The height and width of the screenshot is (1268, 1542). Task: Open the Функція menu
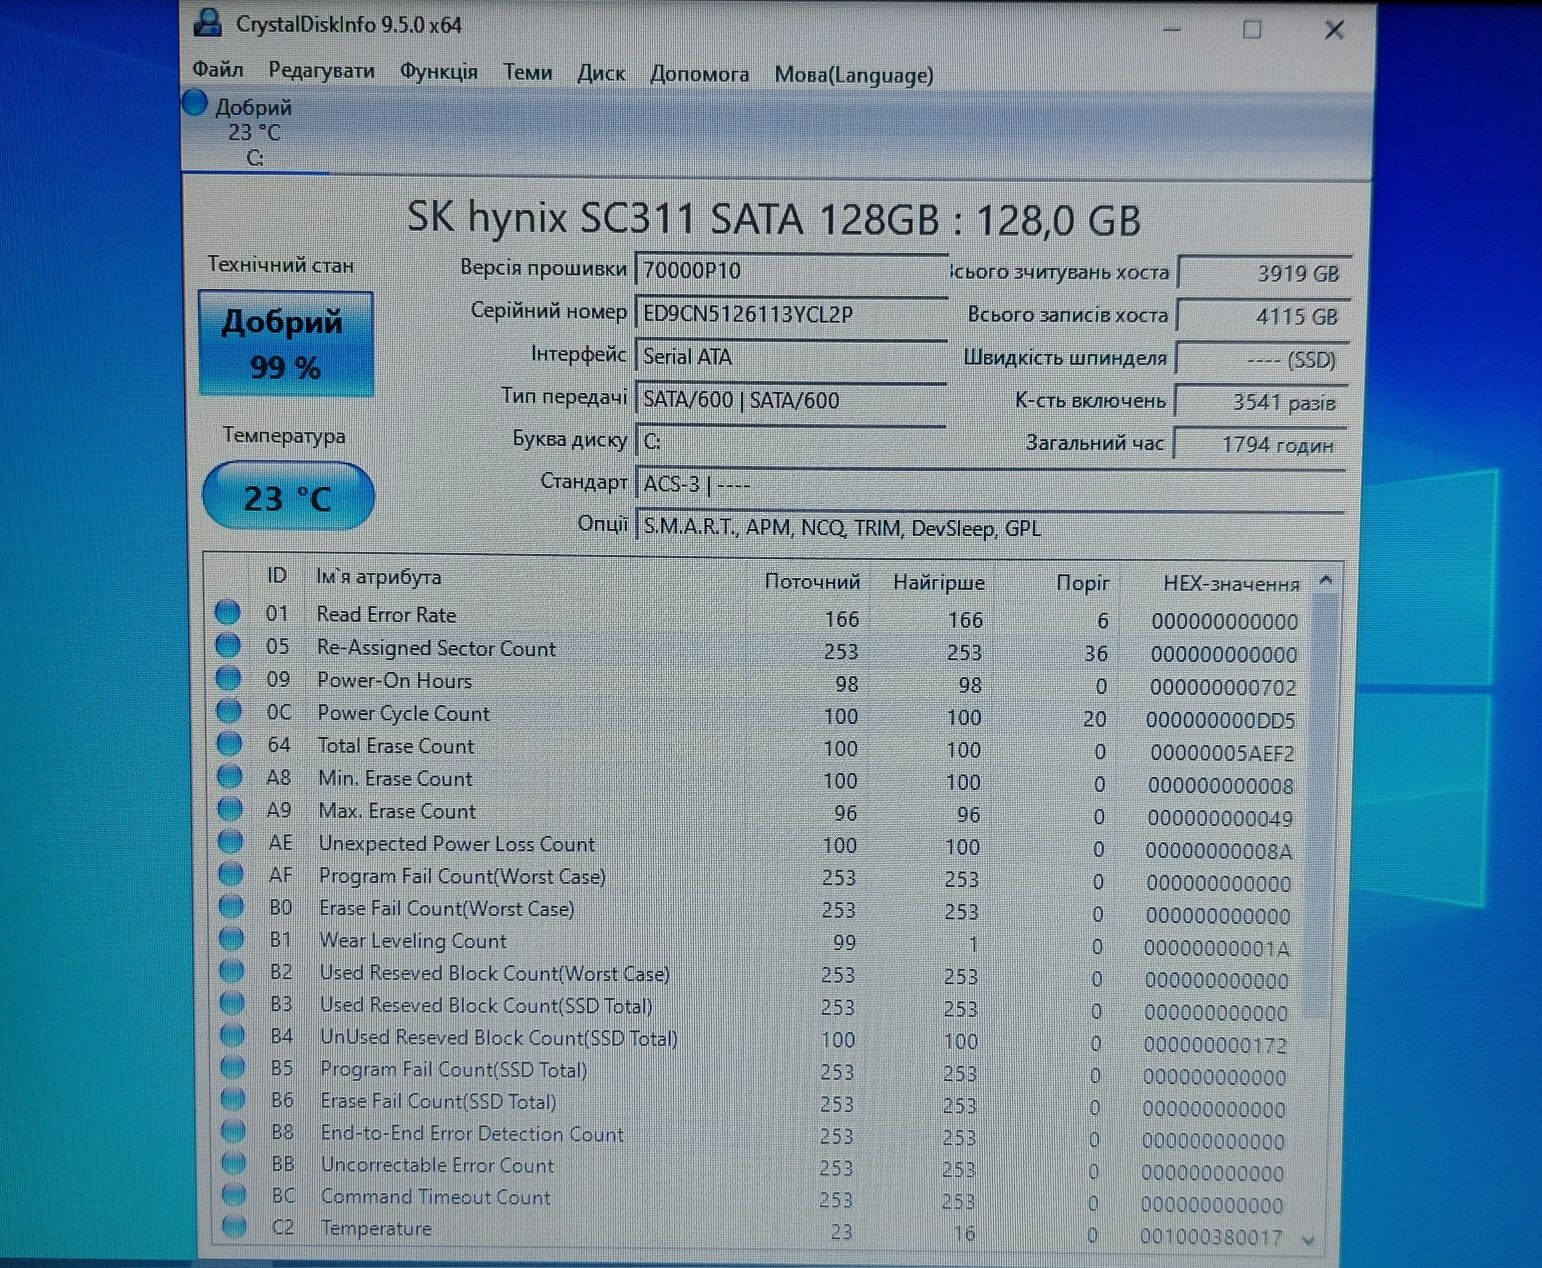tap(439, 72)
